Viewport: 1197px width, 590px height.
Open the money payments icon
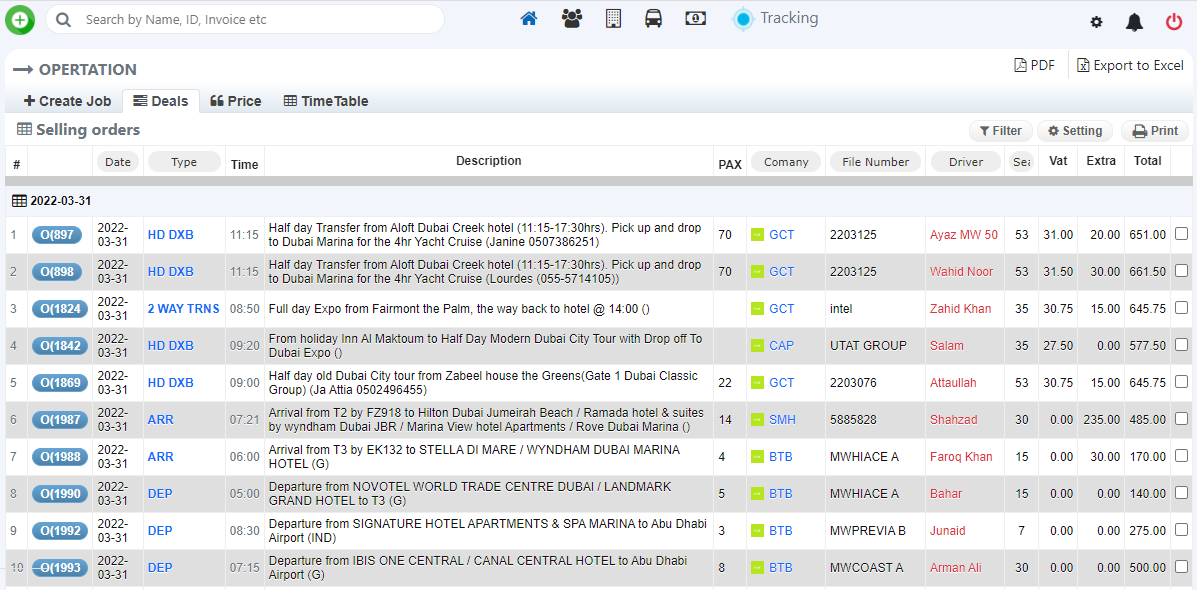coord(696,19)
